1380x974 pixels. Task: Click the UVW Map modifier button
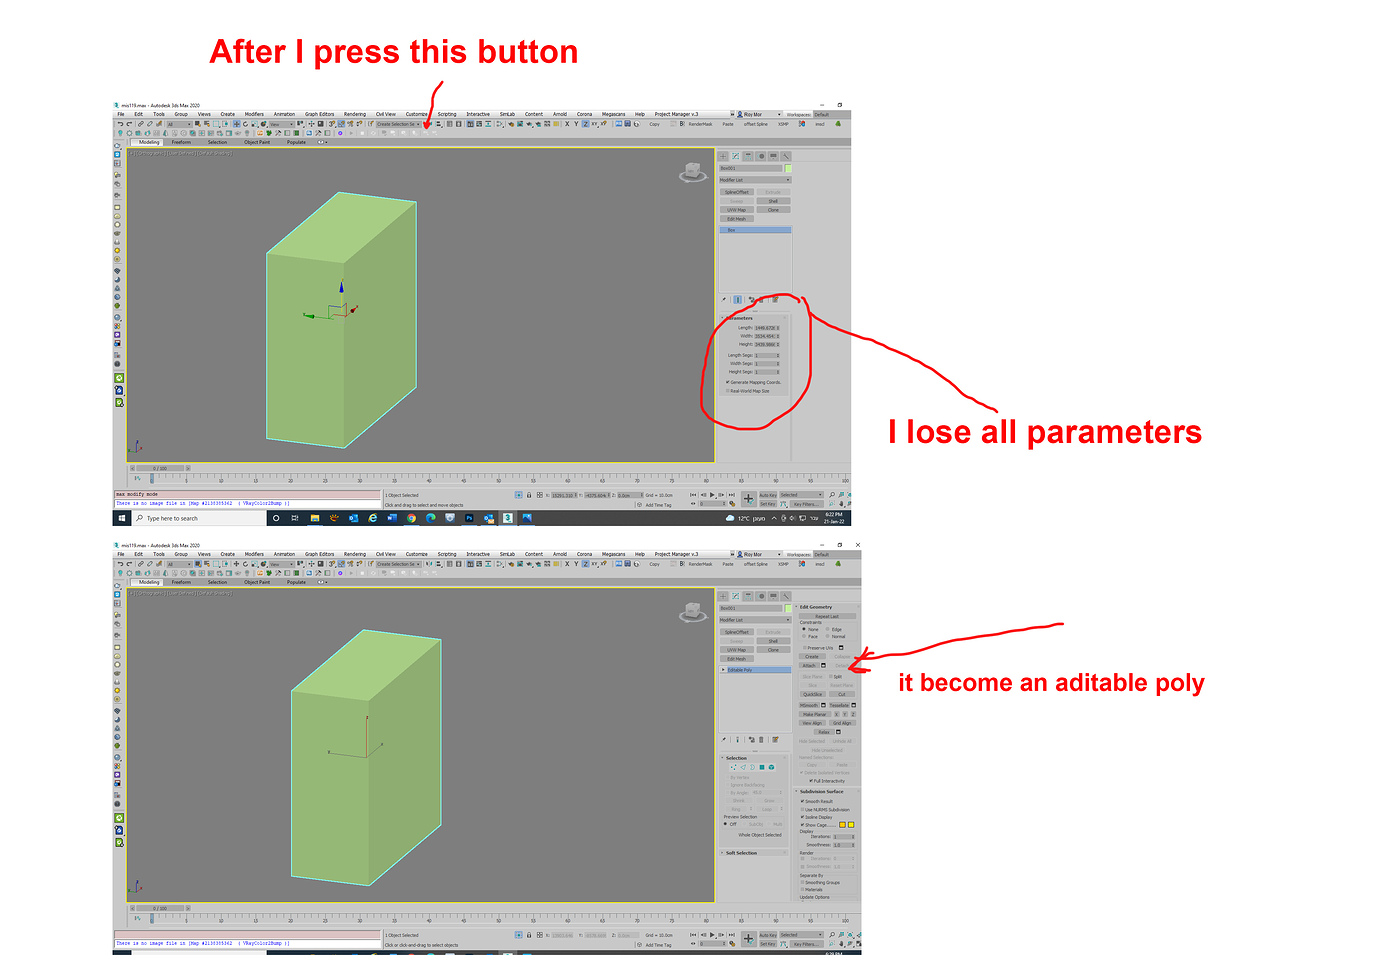click(x=736, y=210)
